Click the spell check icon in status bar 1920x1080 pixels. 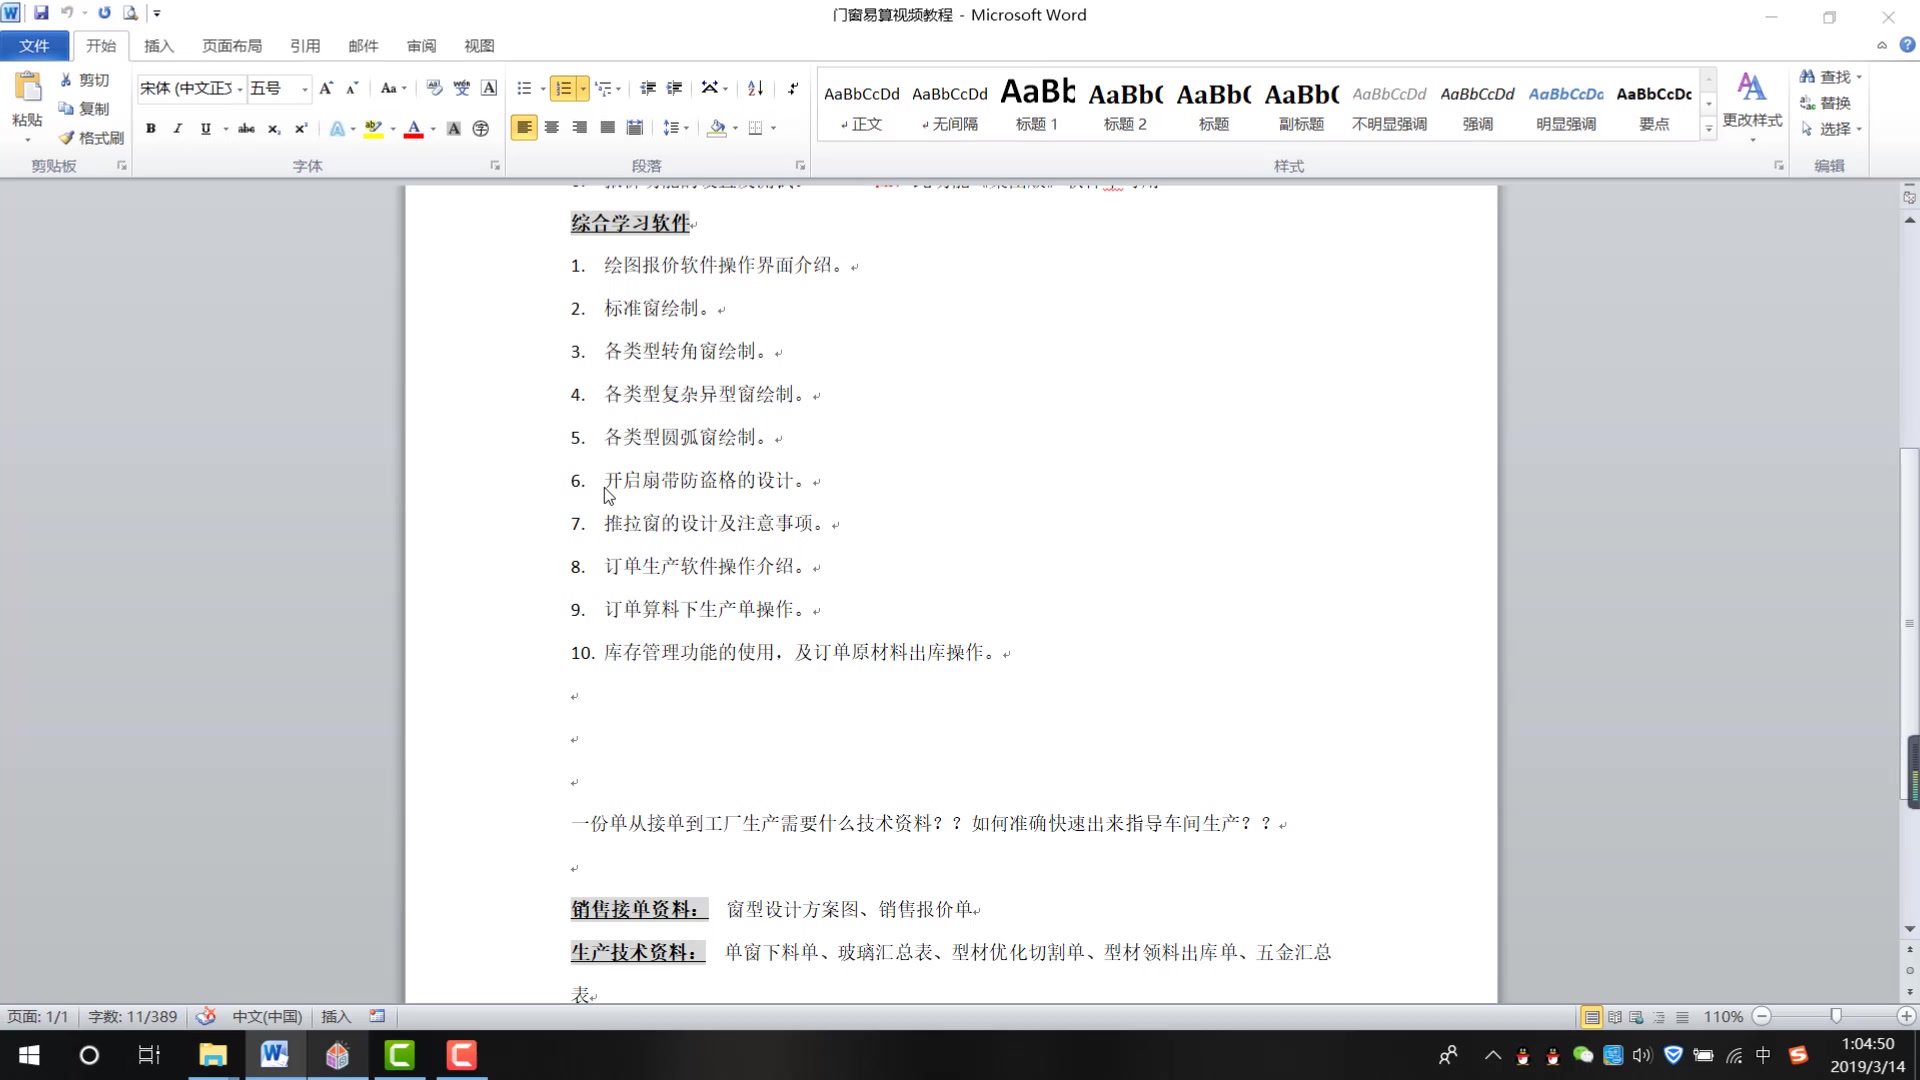[206, 1017]
